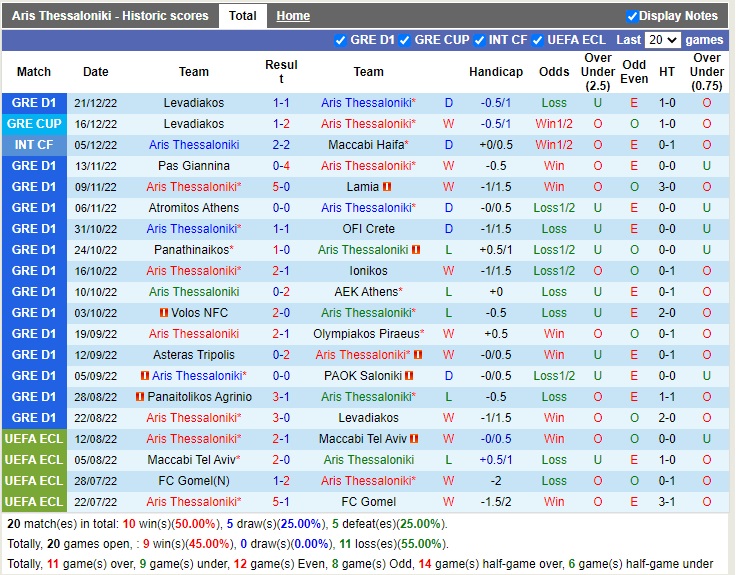Click the Match column header
736x575 pixels.
[34, 72]
